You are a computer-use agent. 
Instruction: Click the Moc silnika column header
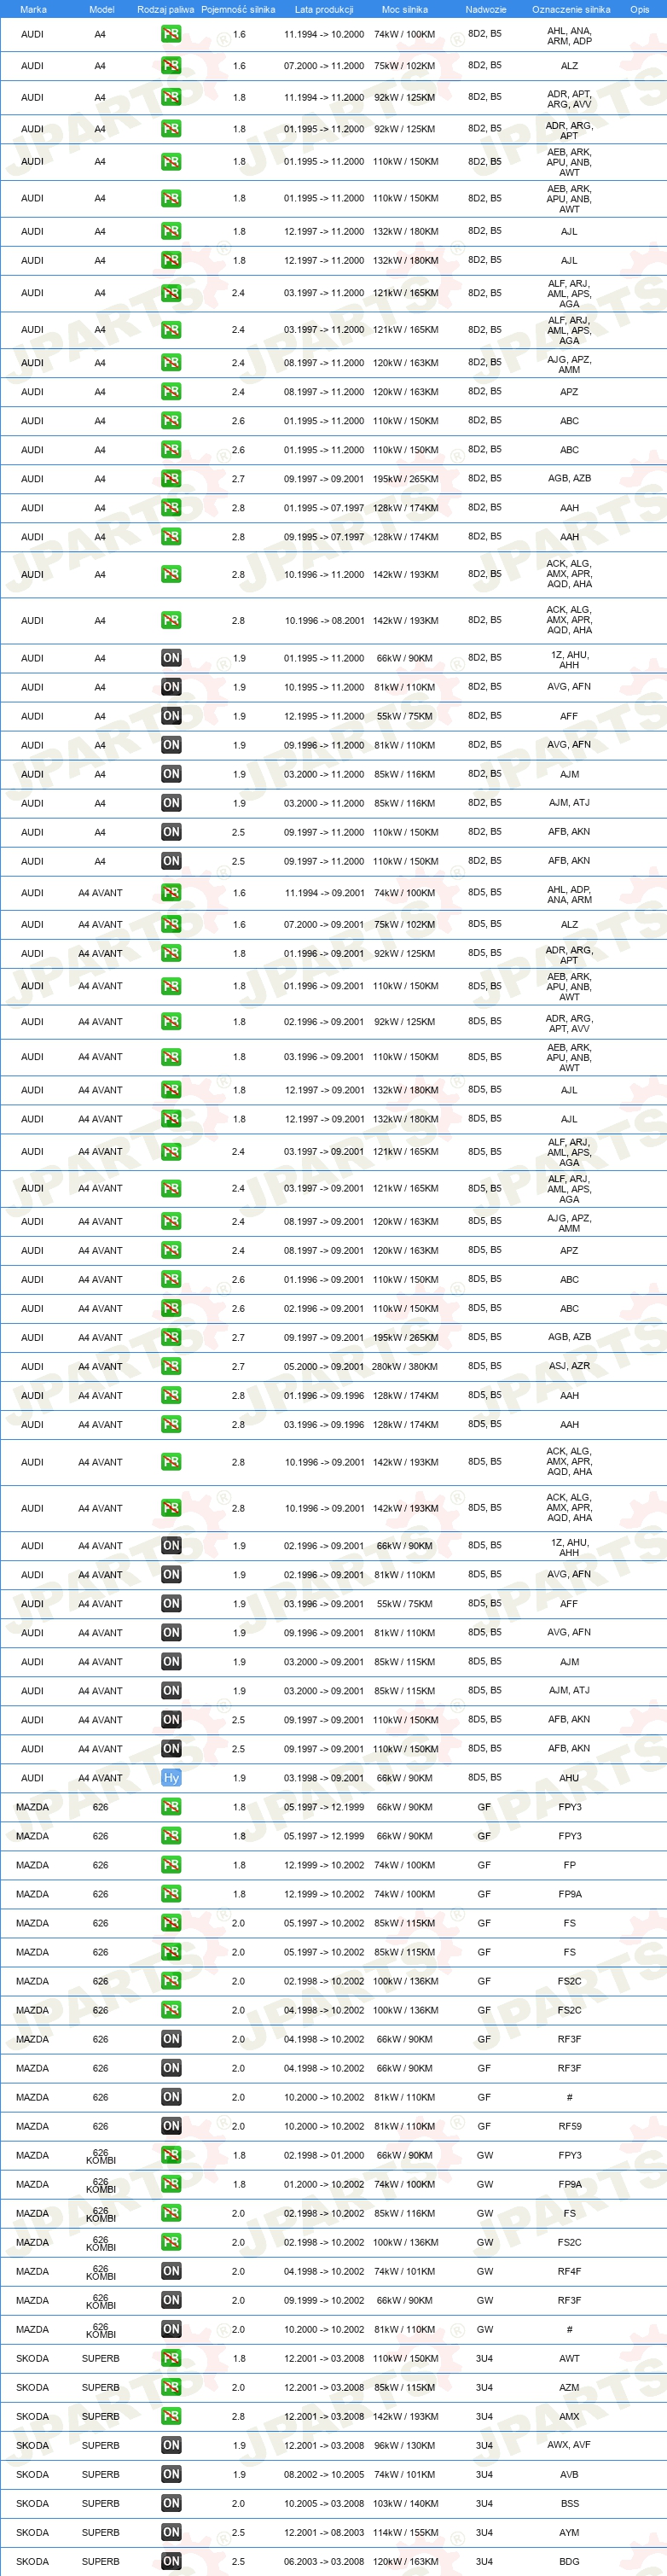405,9
